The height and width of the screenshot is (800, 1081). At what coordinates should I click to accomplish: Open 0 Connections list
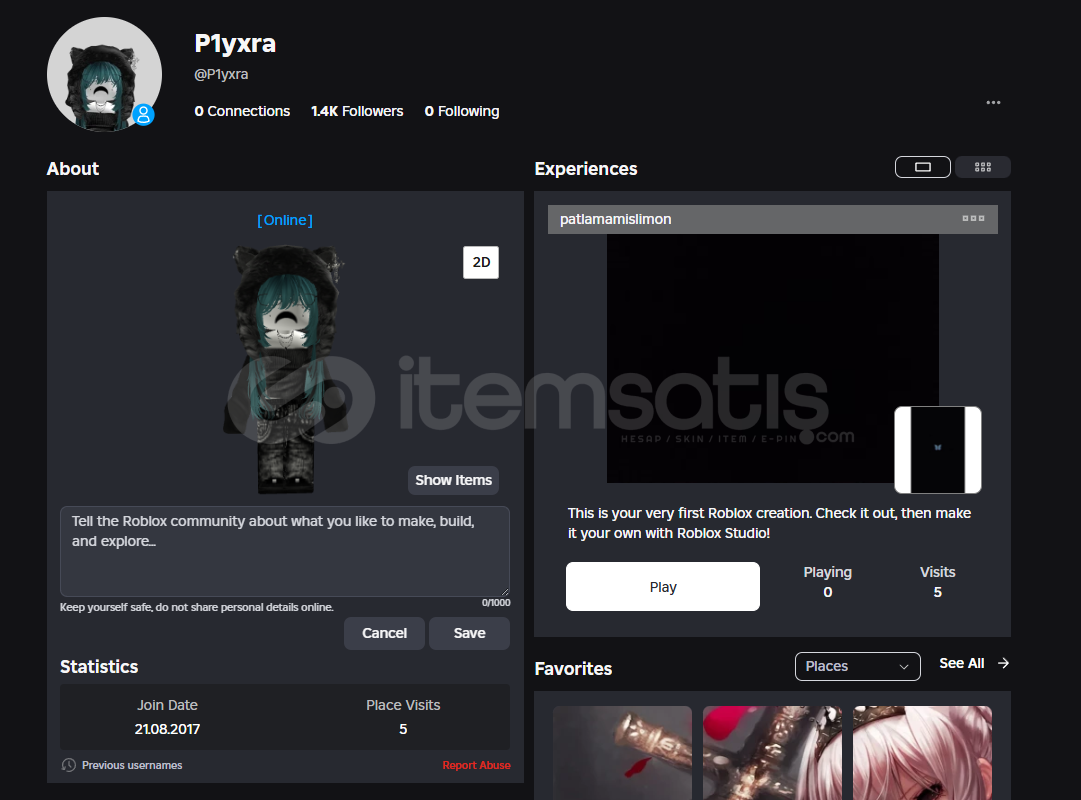pyautogui.click(x=242, y=111)
